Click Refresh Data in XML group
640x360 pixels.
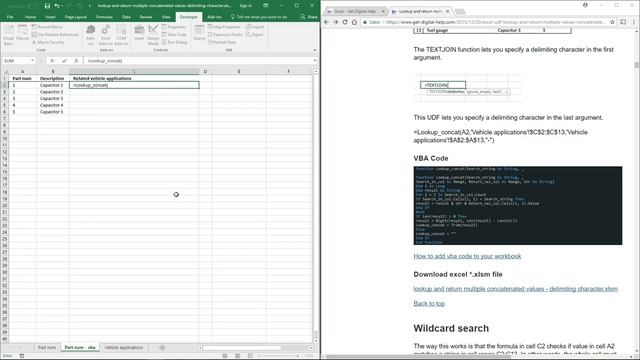[222, 42]
